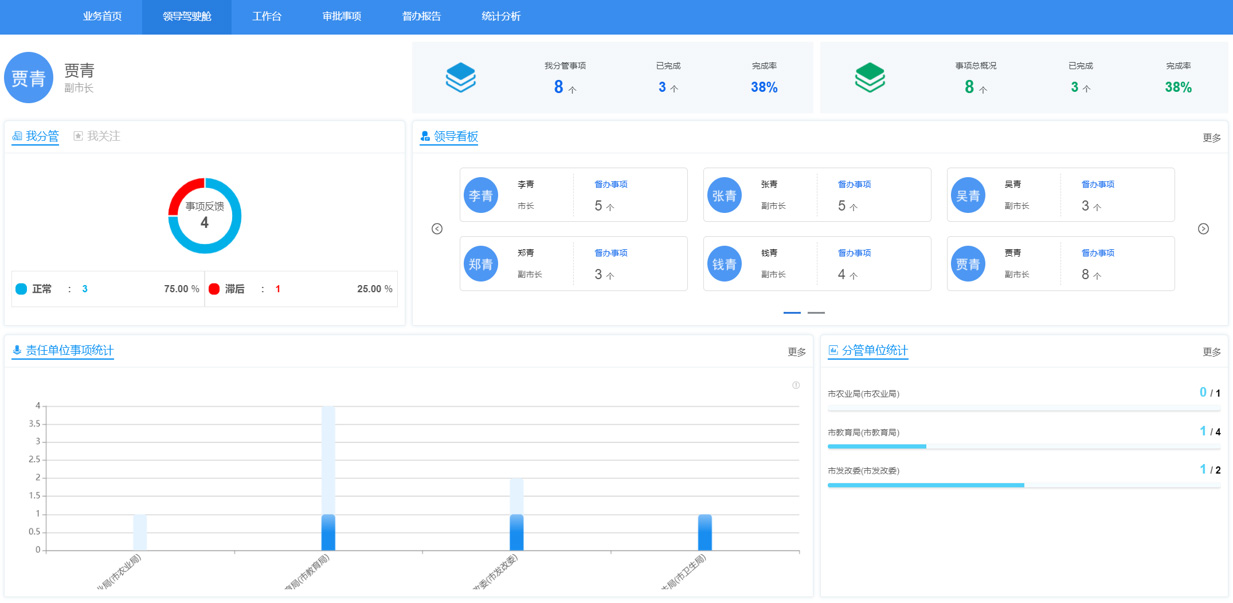1233x603 pixels.
Task: Click the 贾青 profile avatar at top left
Action: [x=29, y=78]
